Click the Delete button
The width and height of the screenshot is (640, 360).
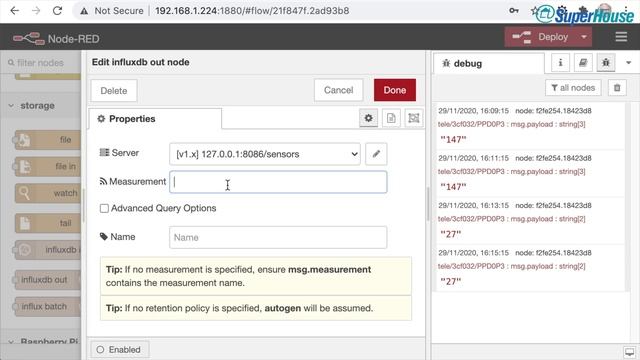click(114, 91)
